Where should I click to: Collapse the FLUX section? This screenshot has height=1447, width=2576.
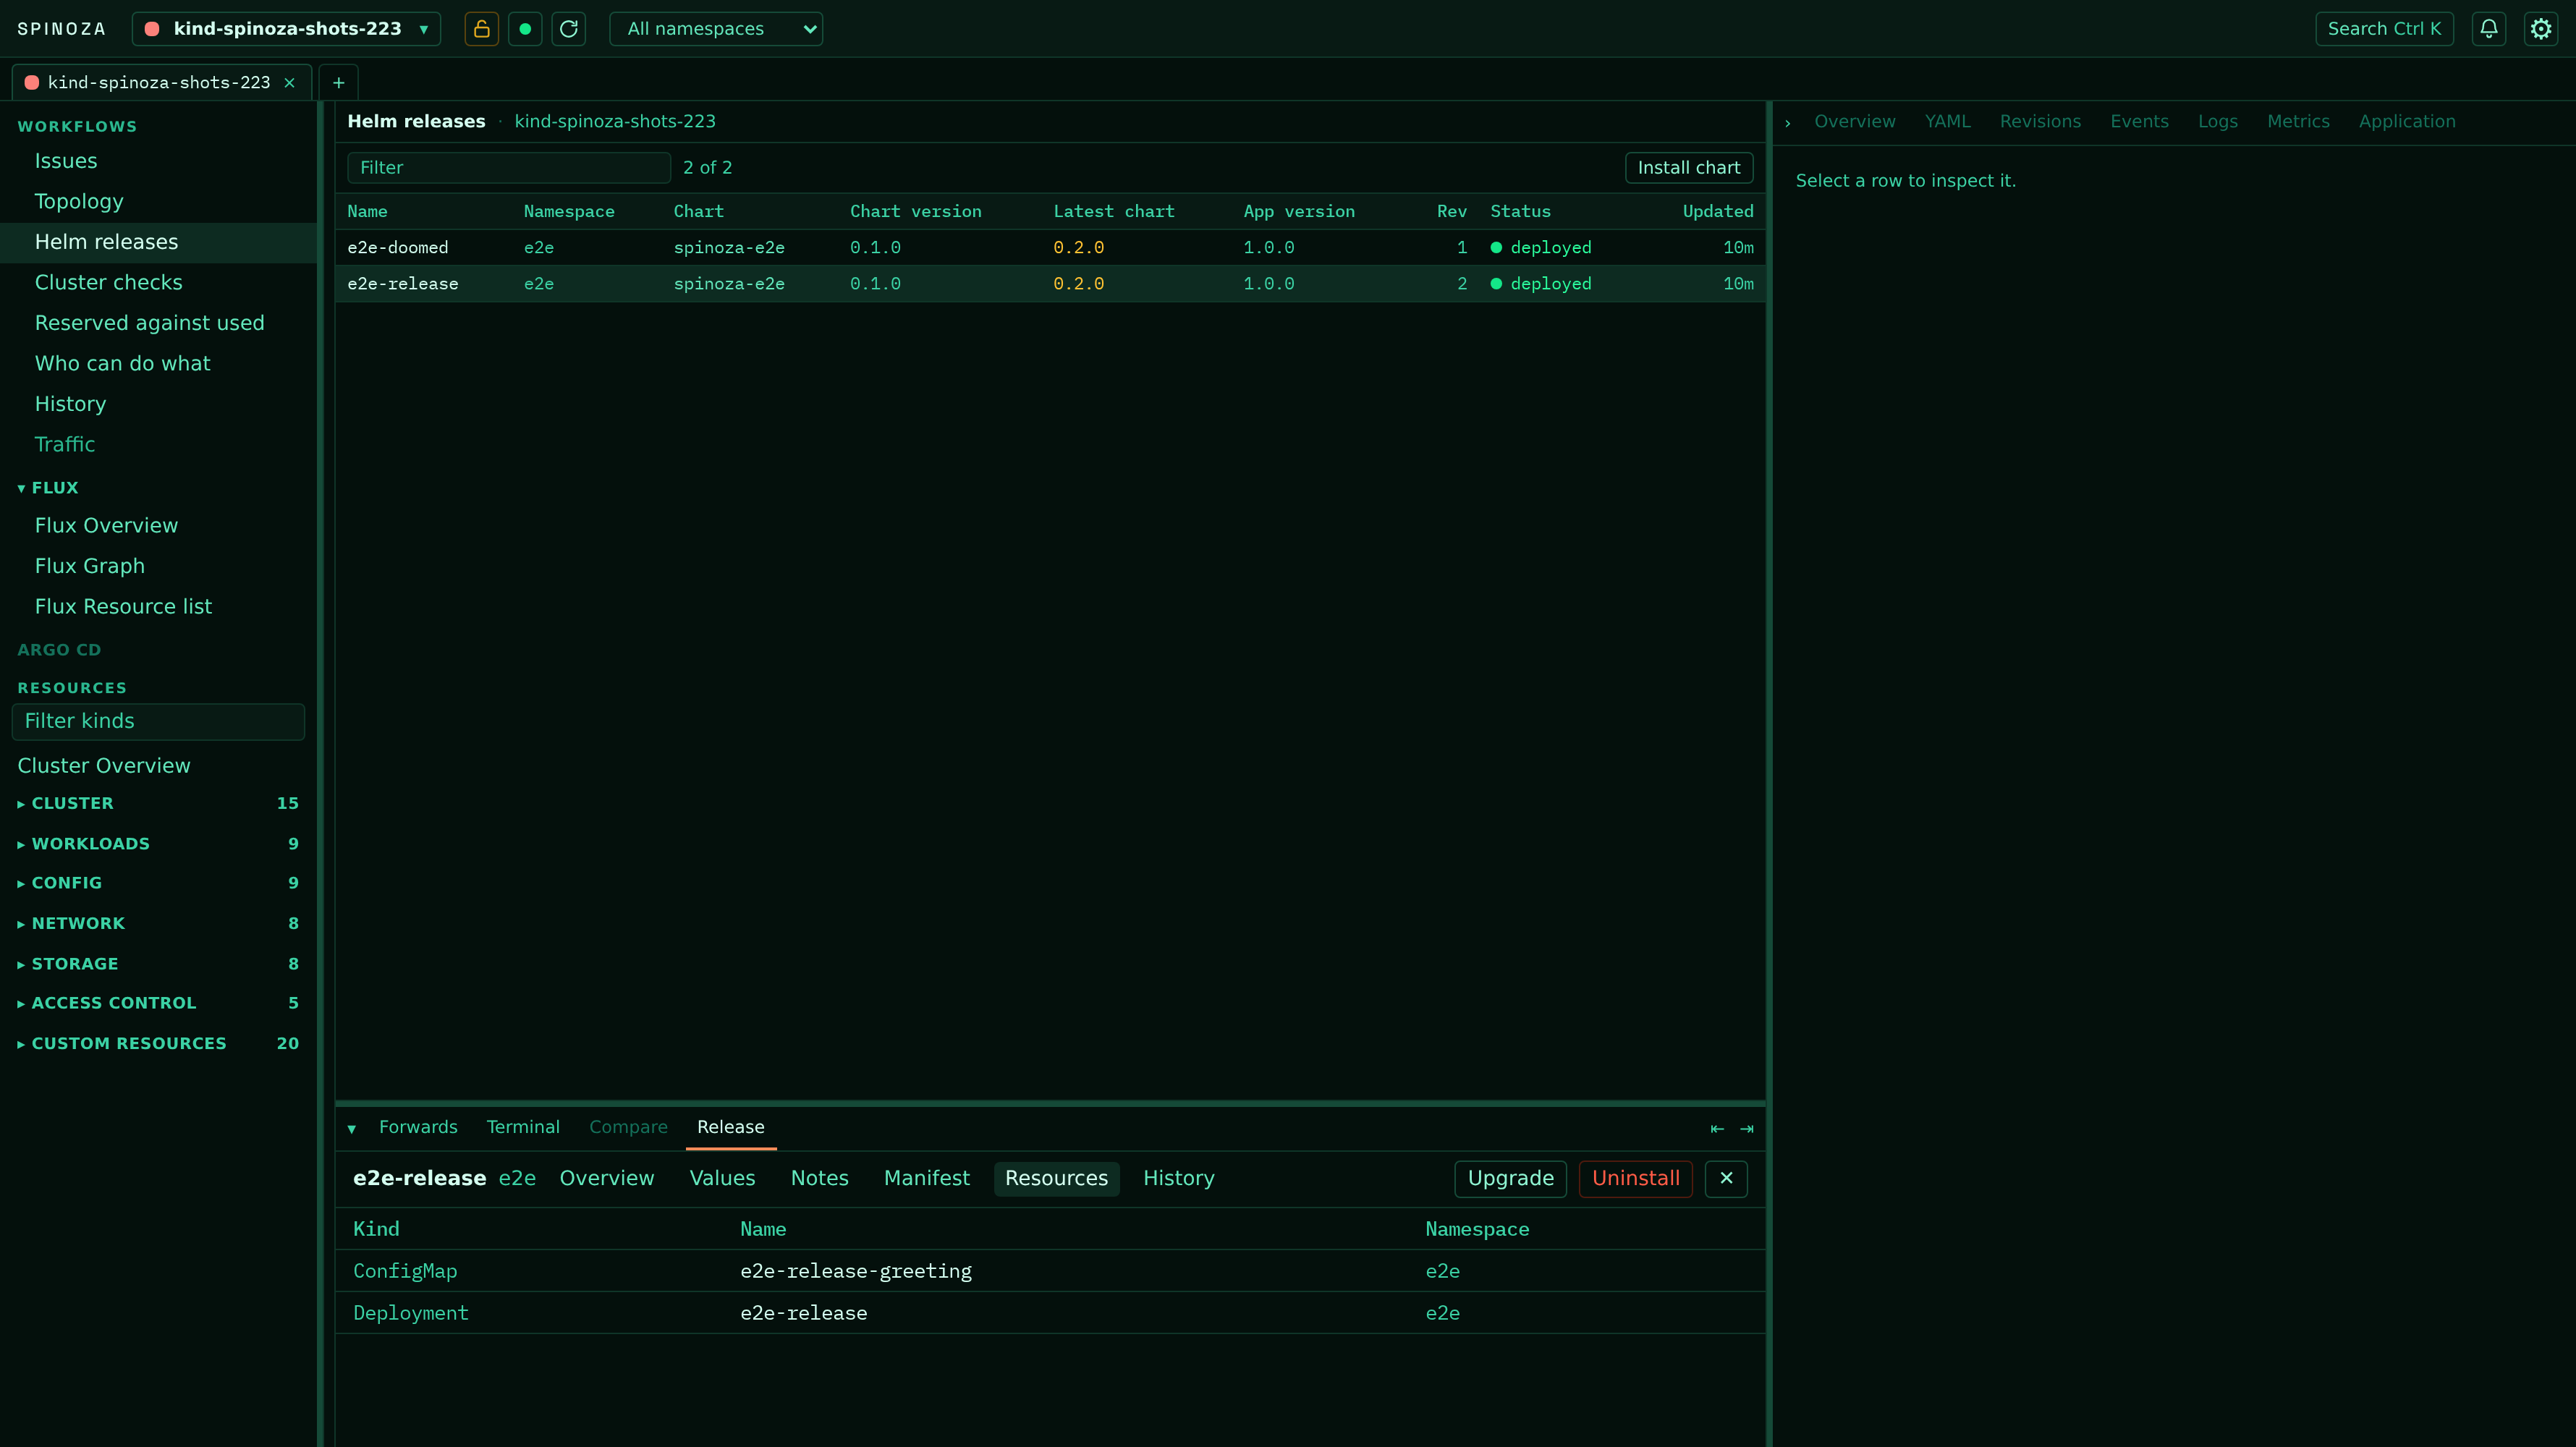pyautogui.click(x=48, y=488)
